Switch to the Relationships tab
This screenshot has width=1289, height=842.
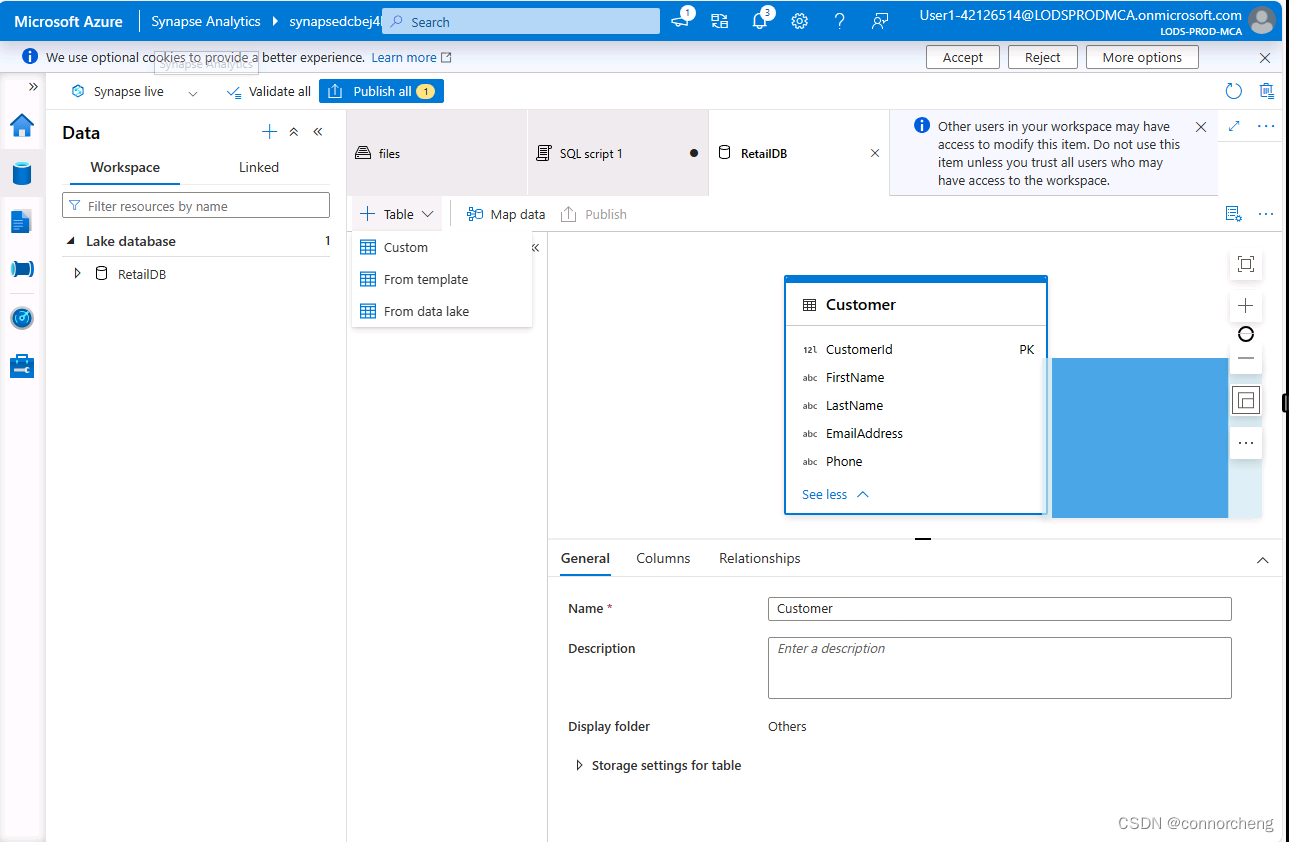[760, 558]
